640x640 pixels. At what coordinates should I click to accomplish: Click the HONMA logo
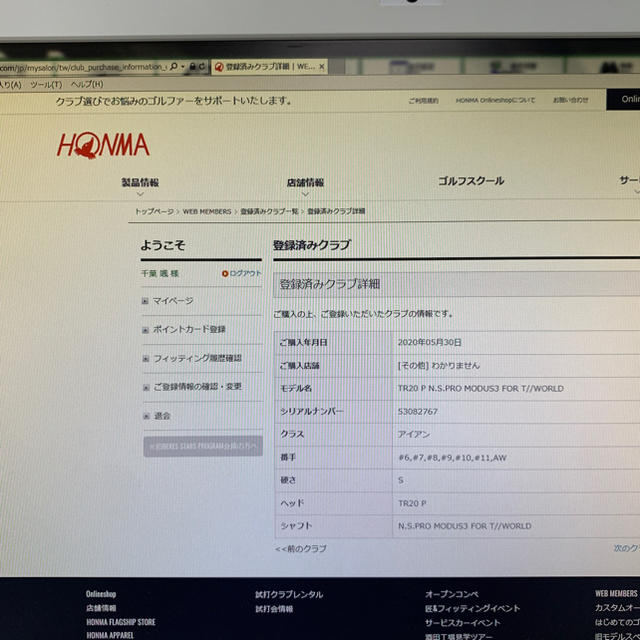(x=103, y=145)
